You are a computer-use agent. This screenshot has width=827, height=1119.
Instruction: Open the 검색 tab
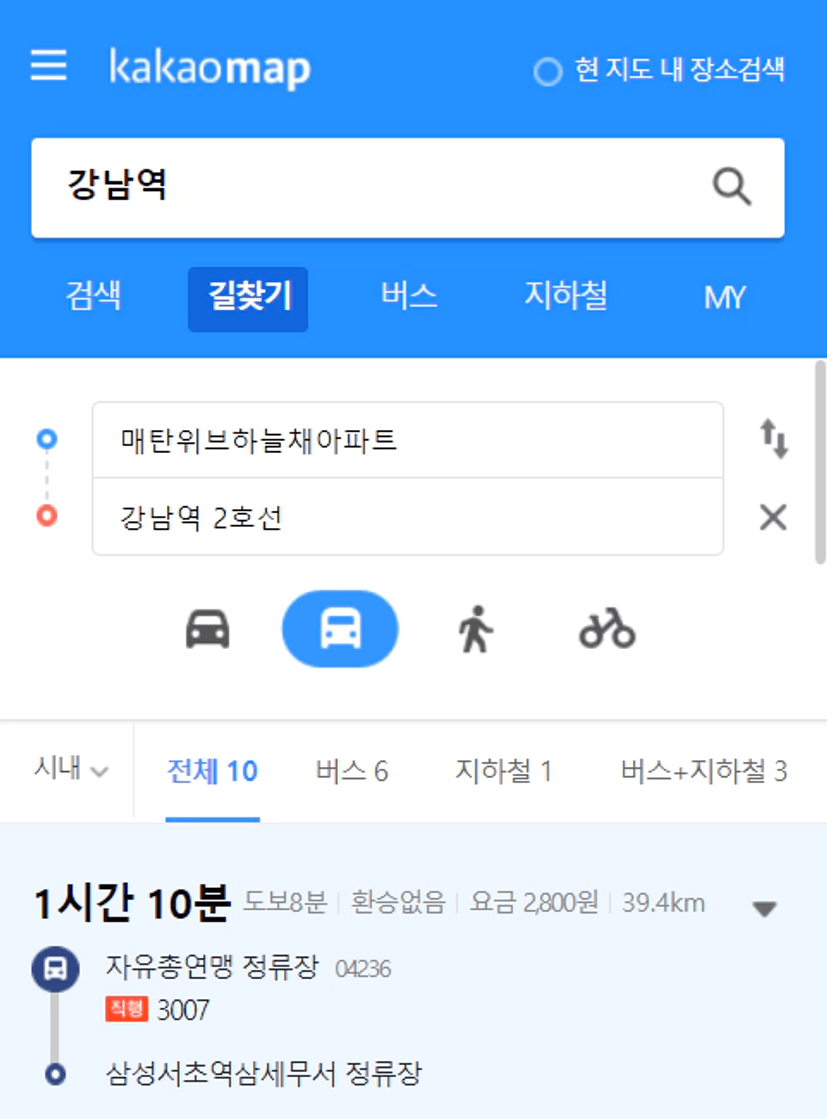(93, 296)
